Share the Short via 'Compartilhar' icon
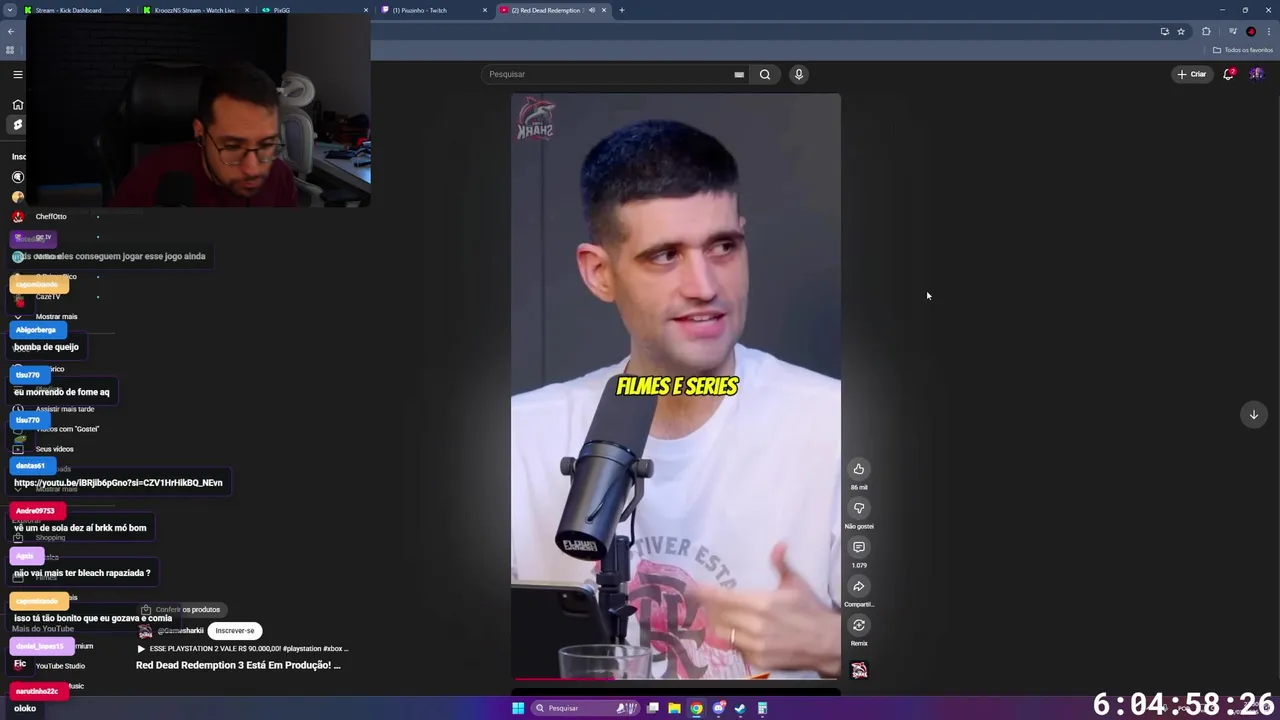 point(858,586)
